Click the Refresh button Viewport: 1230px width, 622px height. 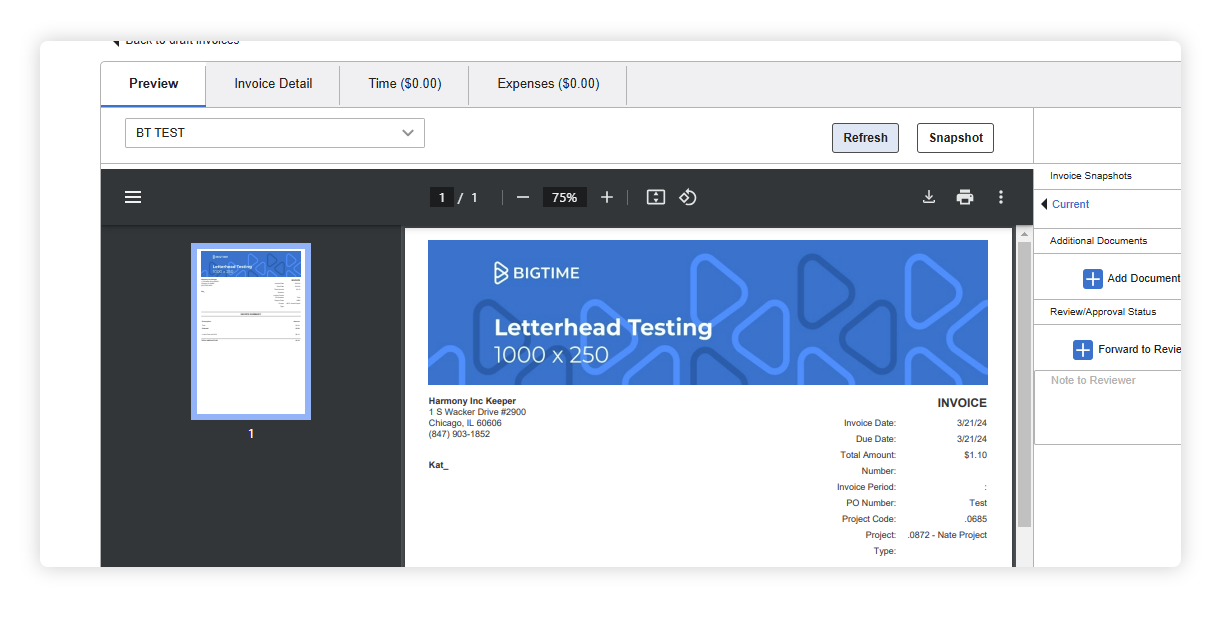coord(865,138)
